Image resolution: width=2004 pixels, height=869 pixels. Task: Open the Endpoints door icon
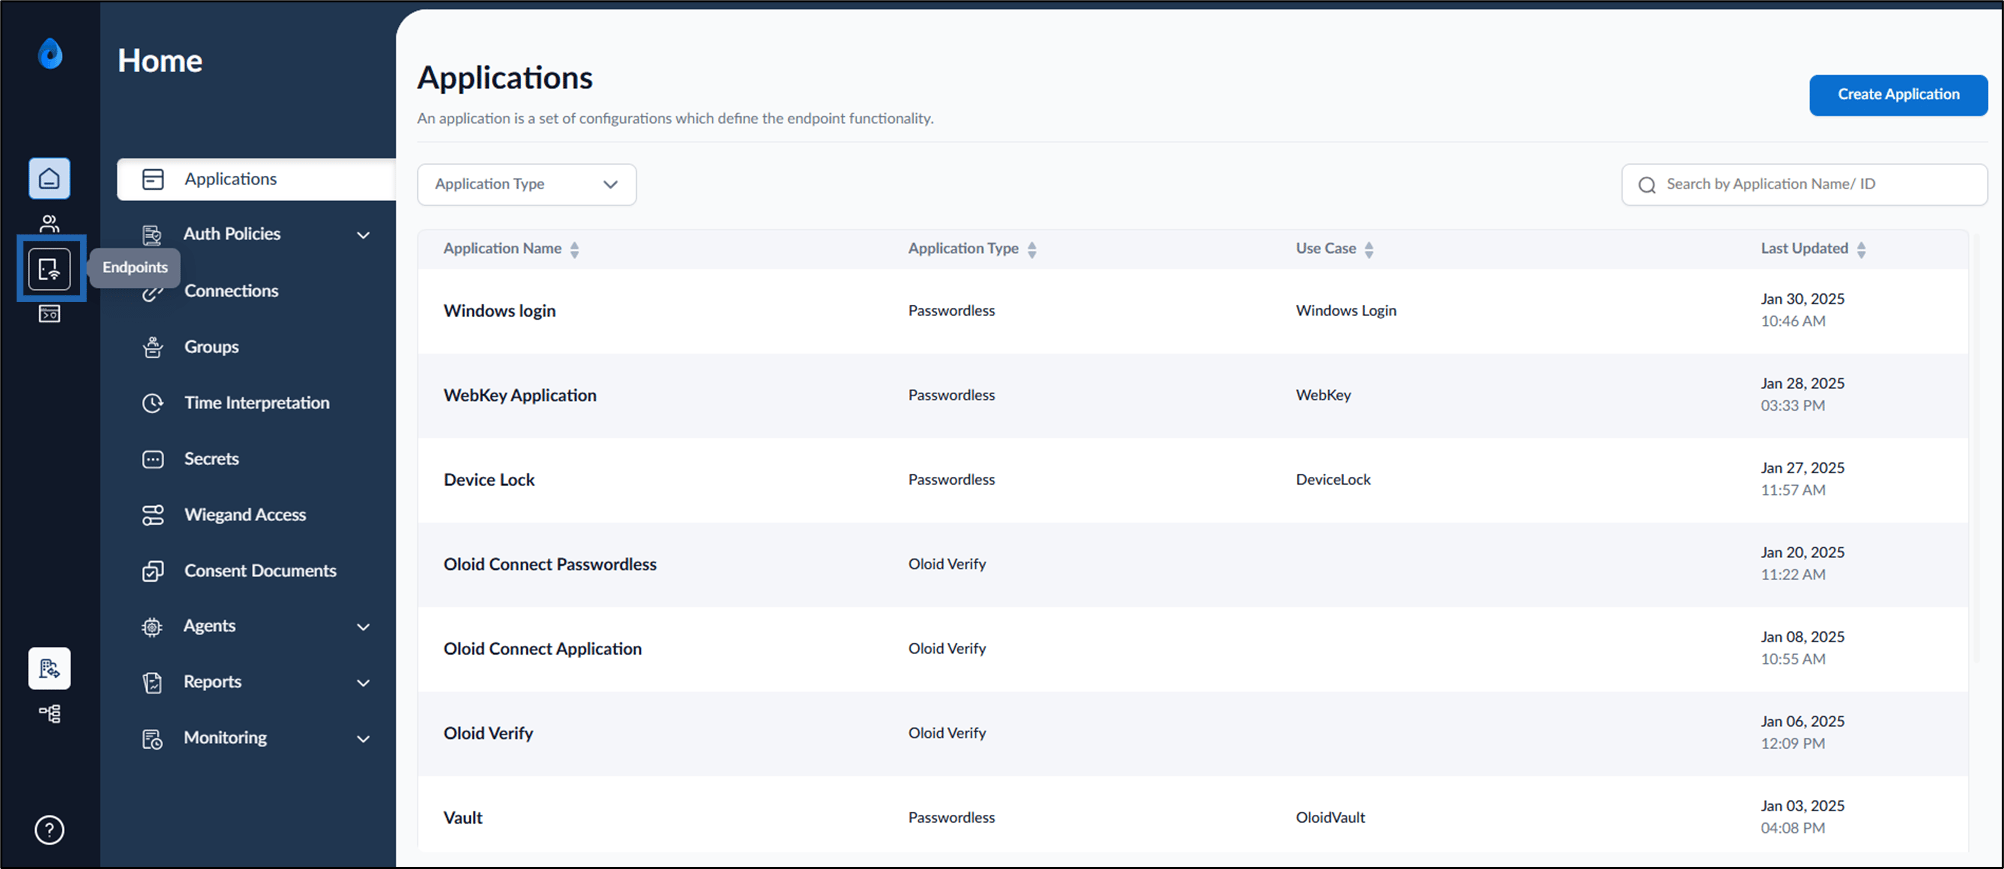49,269
